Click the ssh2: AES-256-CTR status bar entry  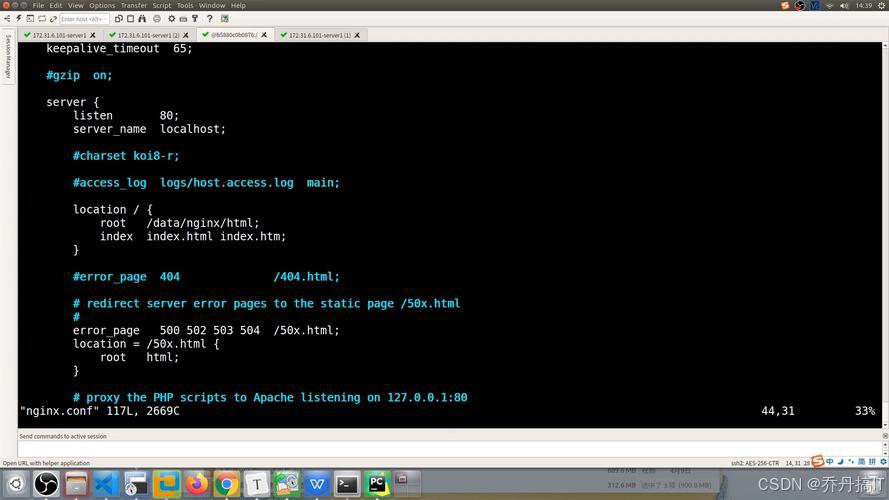[755, 463]
